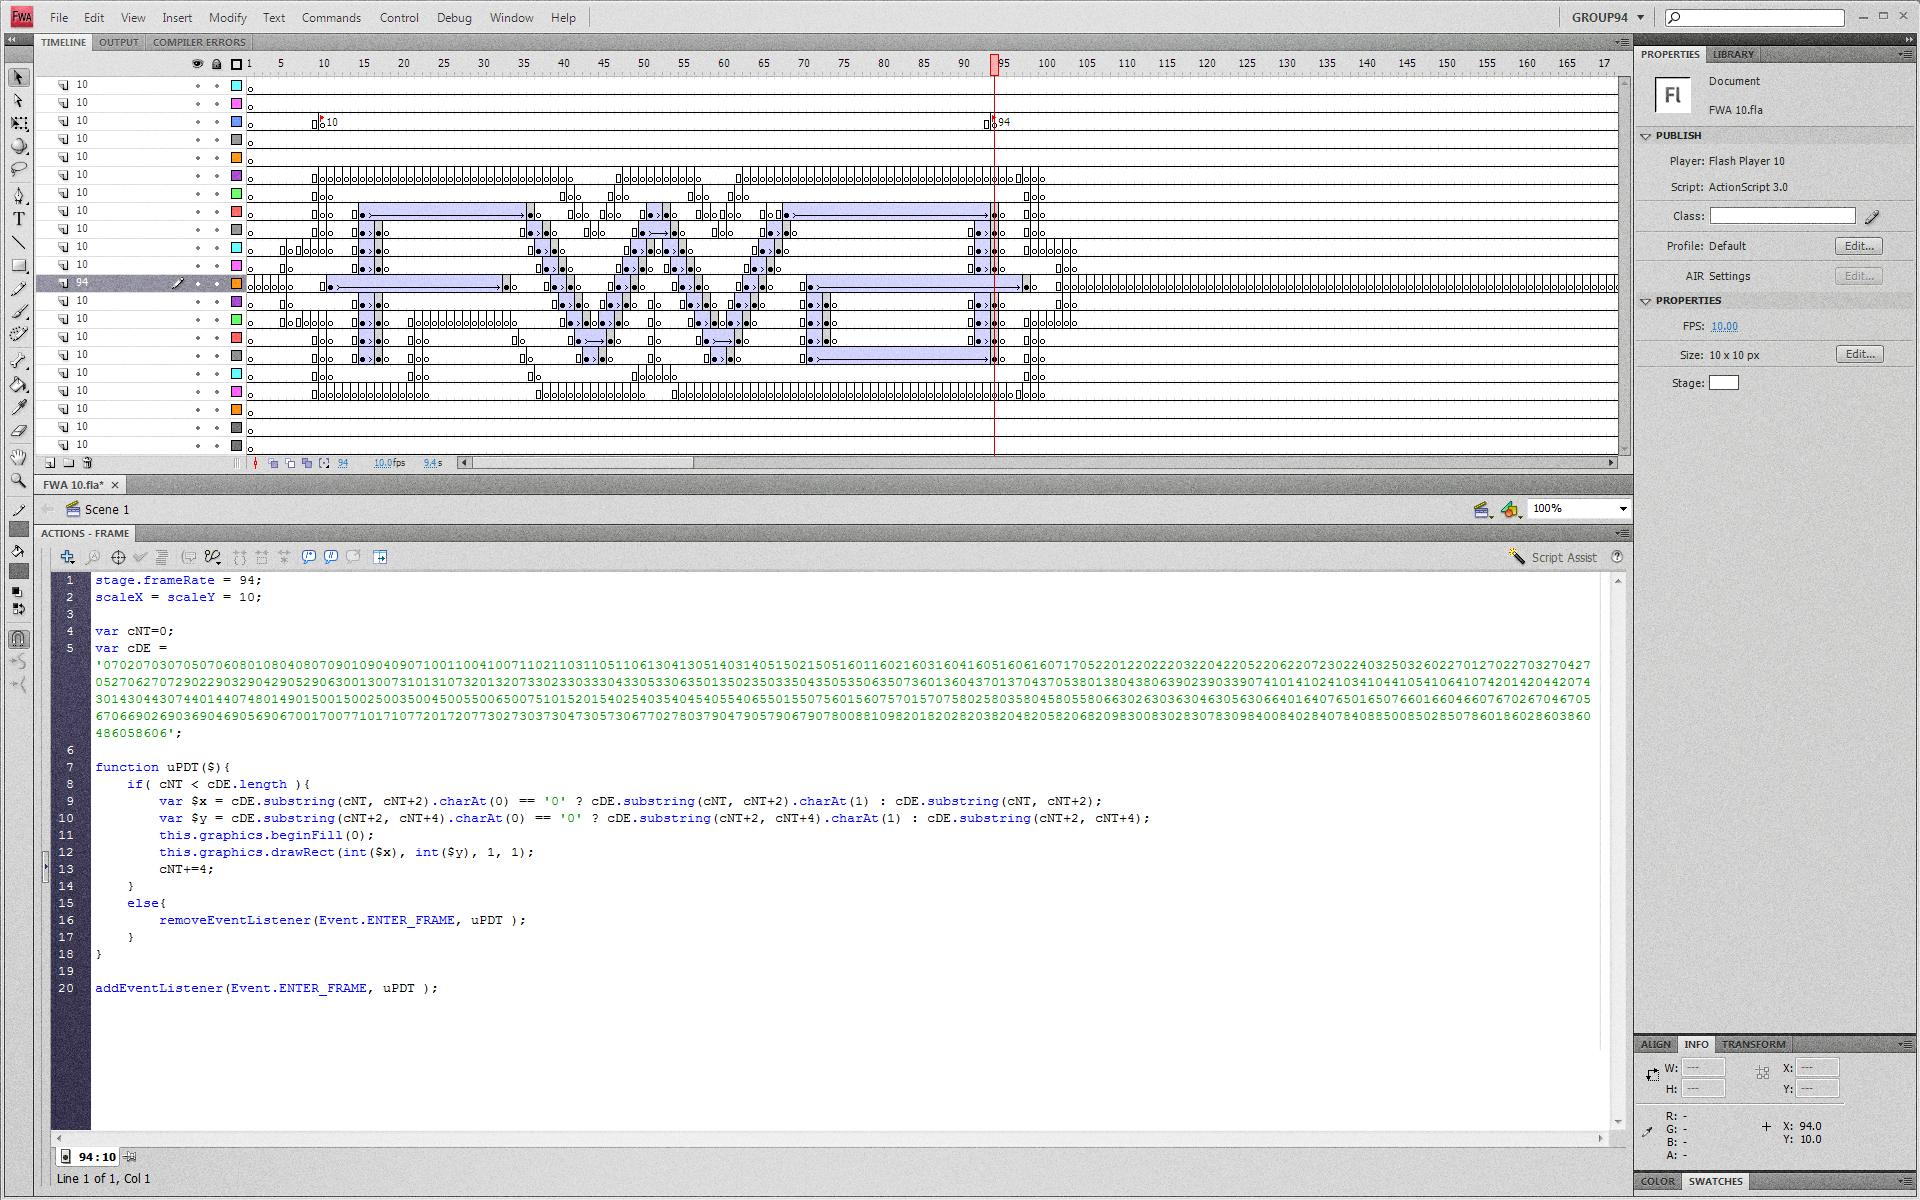This screenshot has width=1920, height=1200.
Task: Apply block comment in Actions toolbar
Action: tap(309, 557)
